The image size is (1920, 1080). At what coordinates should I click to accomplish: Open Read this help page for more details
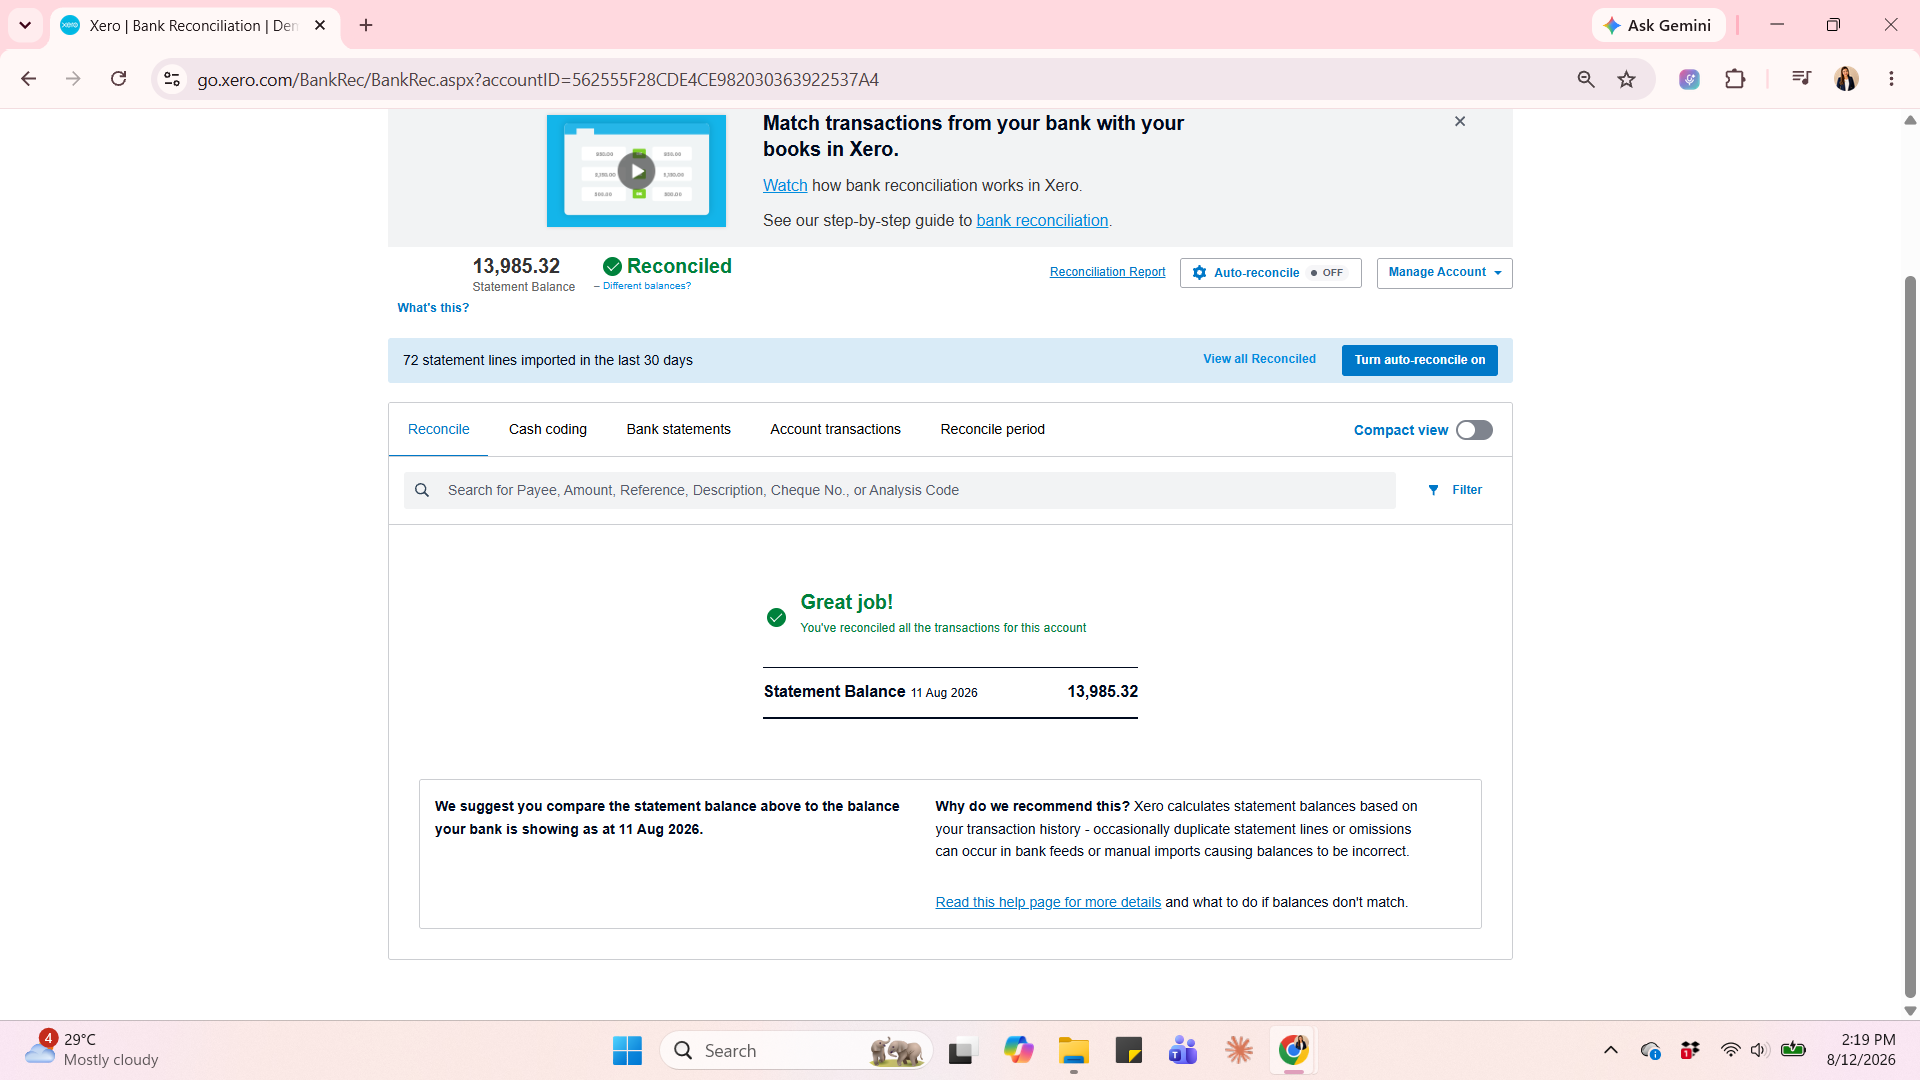(x=1048, y=902)
